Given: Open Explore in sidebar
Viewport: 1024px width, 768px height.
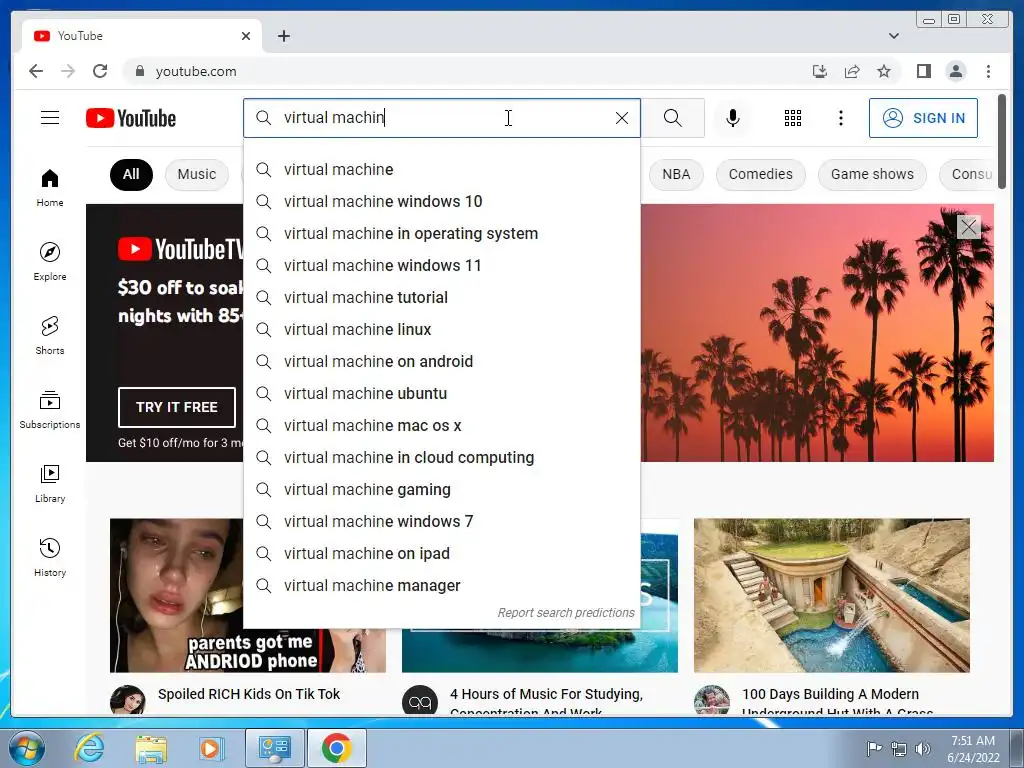Looking at the screenshot, I should click(50, 261).
